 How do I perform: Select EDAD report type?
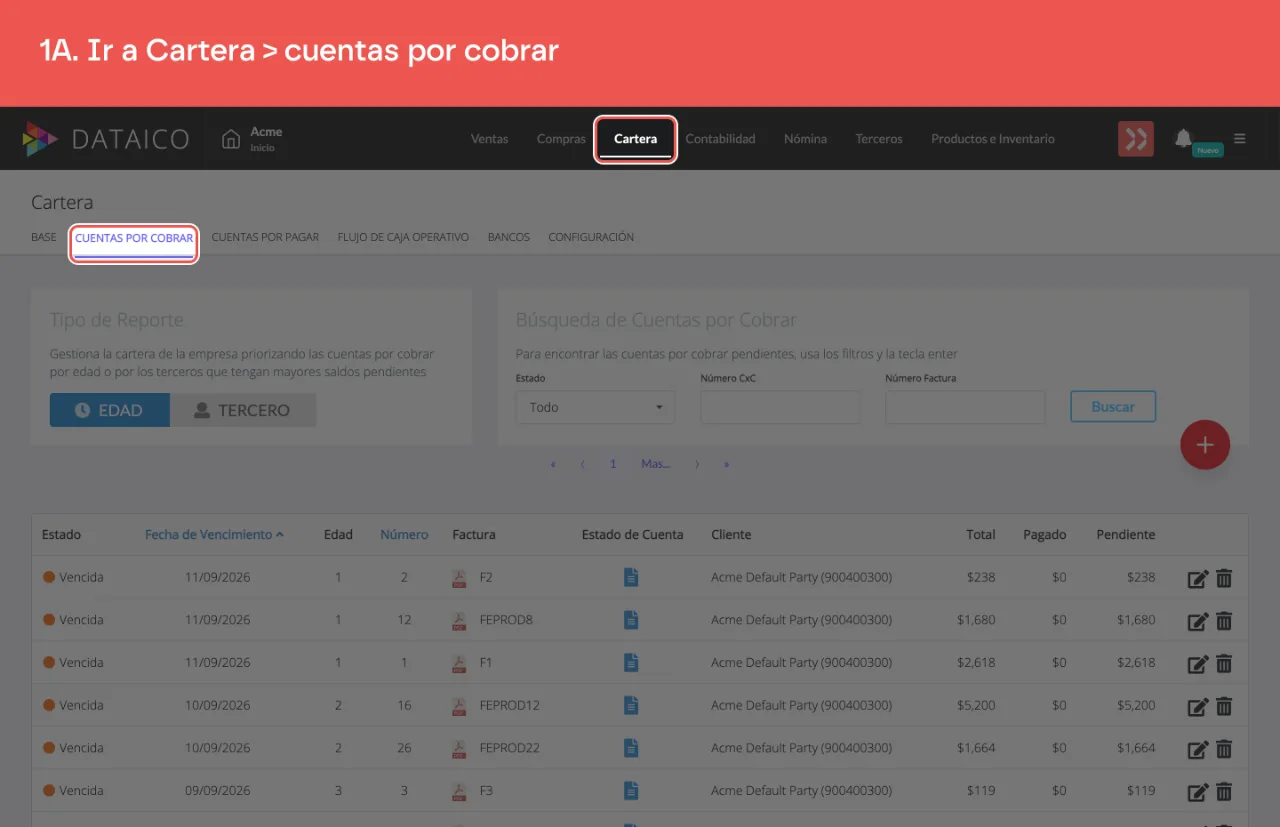pos(110,410)
